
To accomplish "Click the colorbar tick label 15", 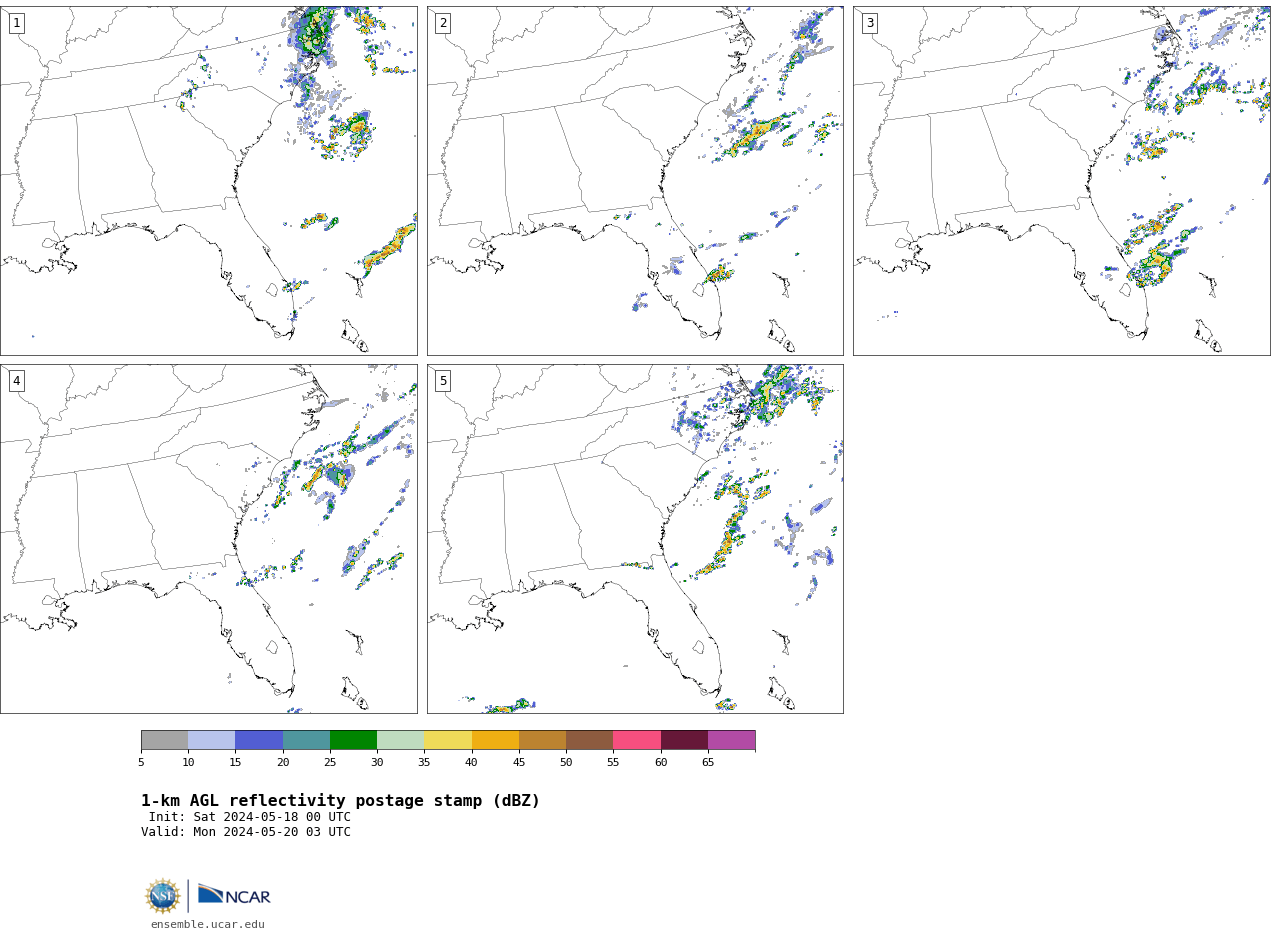I will 235,763.
